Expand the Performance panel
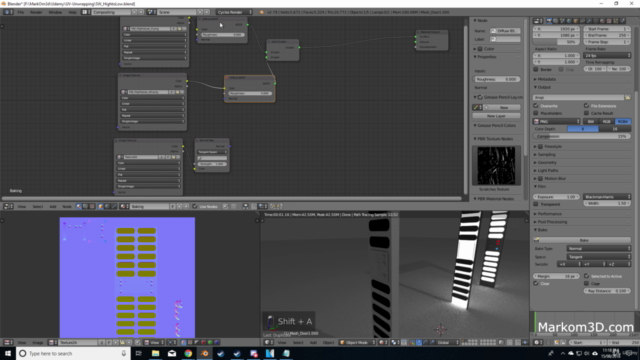Image resolution: width=640 pixels, height=360 pixels. [x=549, y=214]
